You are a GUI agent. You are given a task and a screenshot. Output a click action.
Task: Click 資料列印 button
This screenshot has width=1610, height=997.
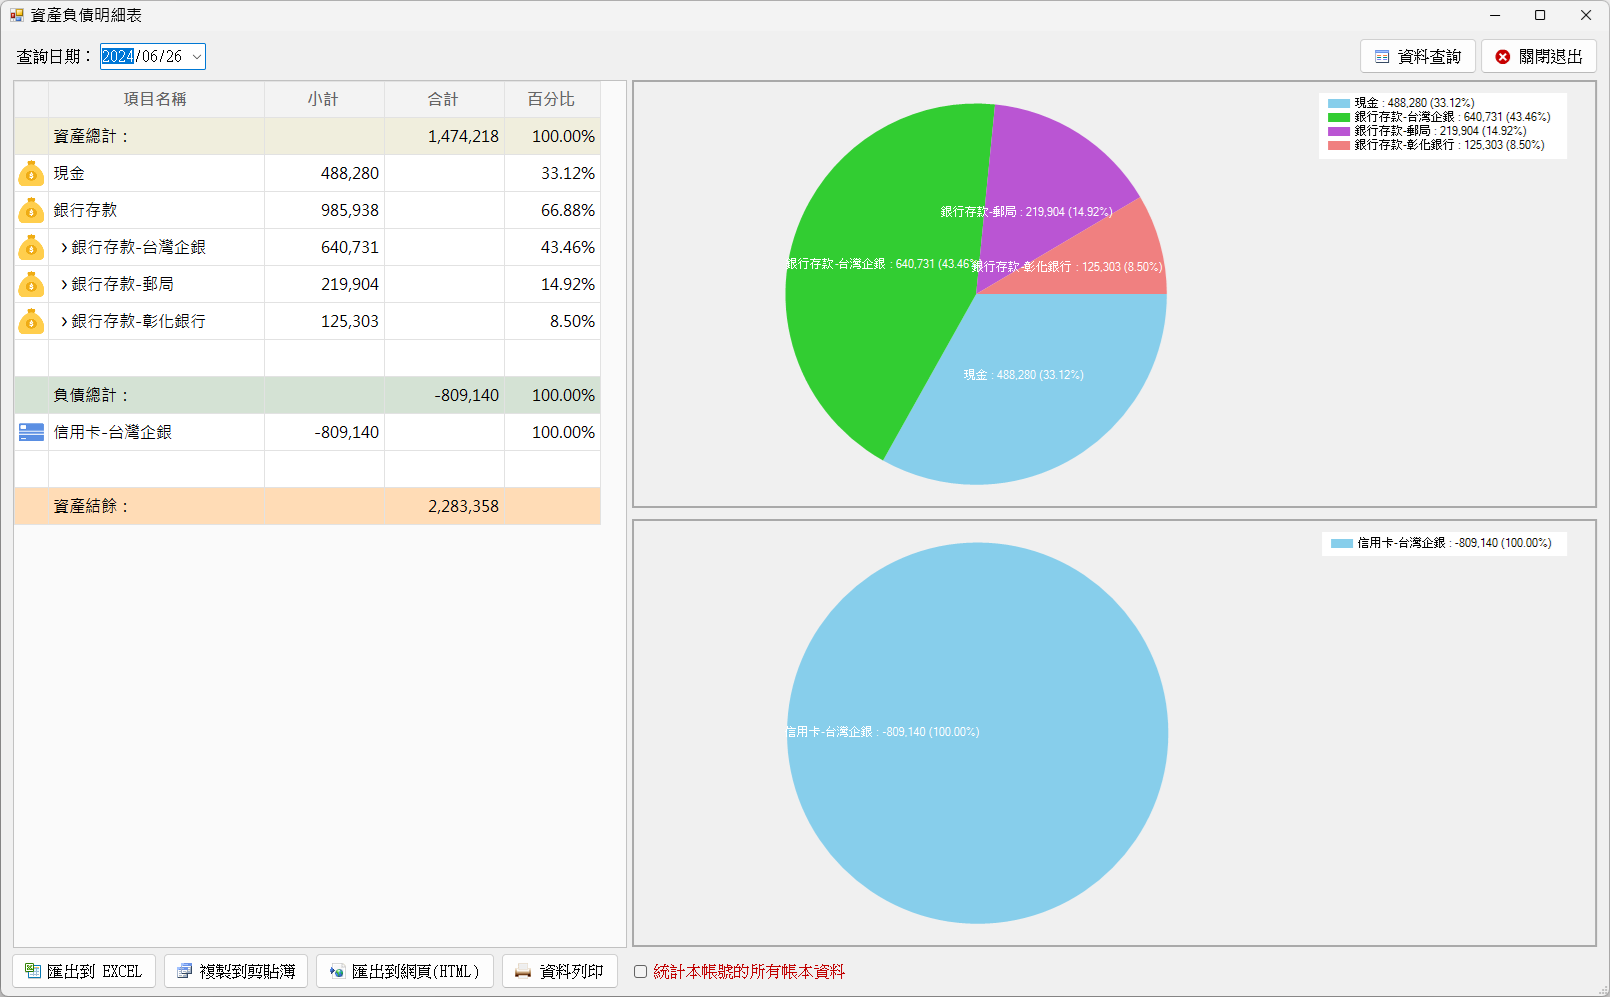(x=560, y=971)
